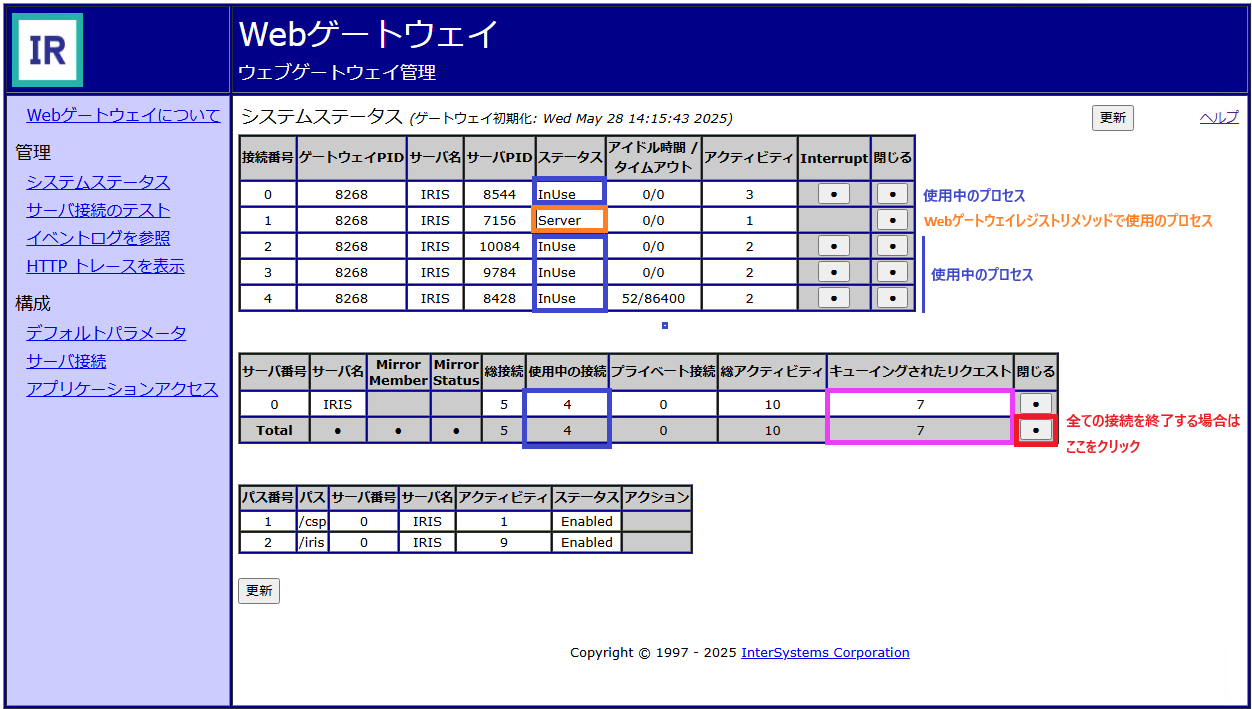The width and height of the screenshot is (1252, 709).
Task: Open イベントログを参照 link
Action: [98, 238]
